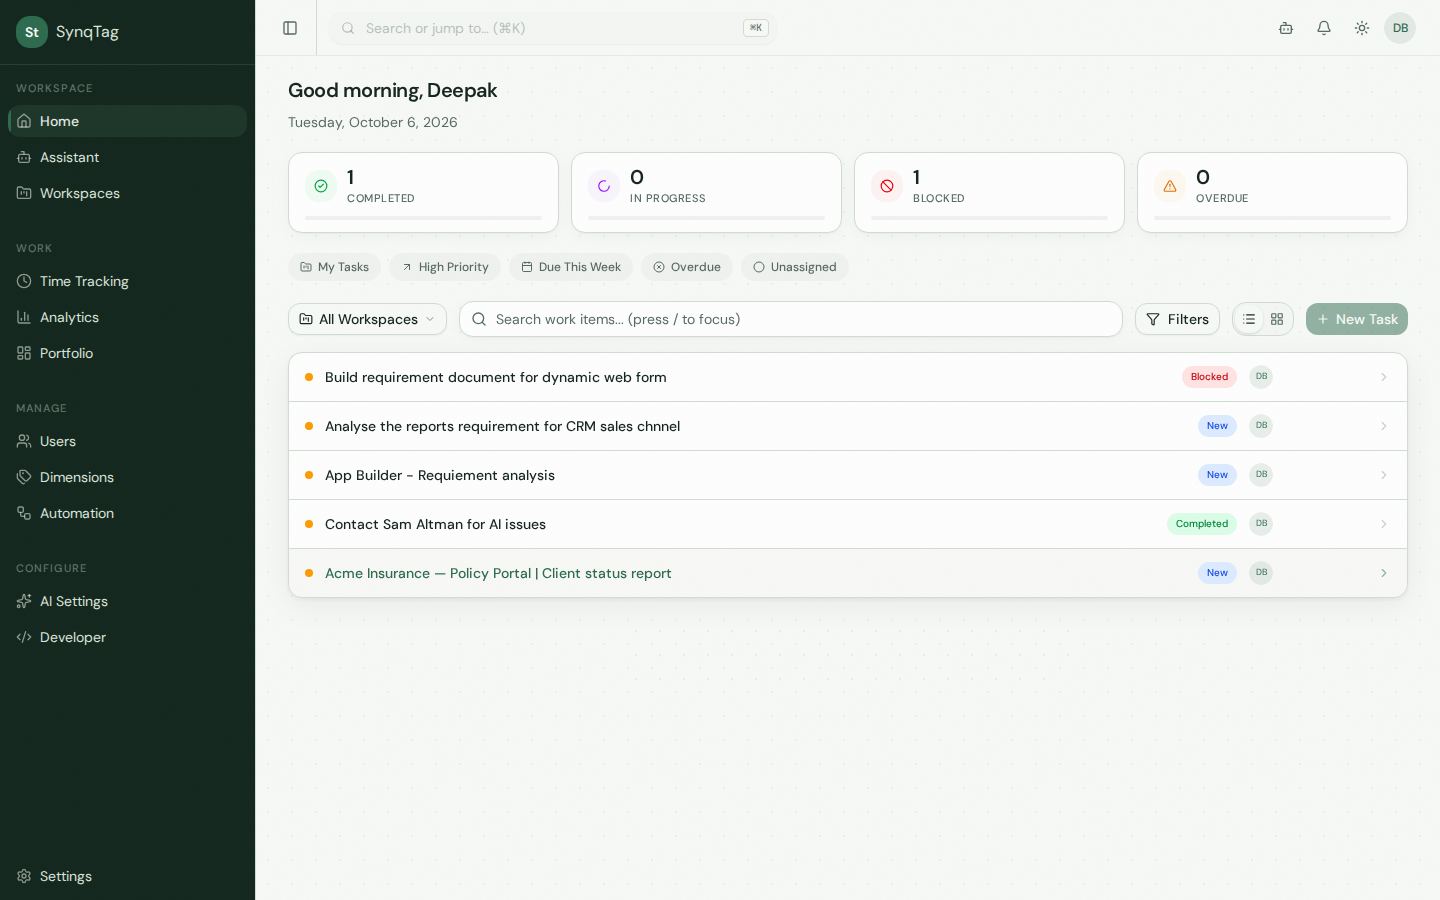Screen dimensions: 1440x900
Task: Open task Contact Sam Altman for AI issues
Action: (x=848, y=524)
